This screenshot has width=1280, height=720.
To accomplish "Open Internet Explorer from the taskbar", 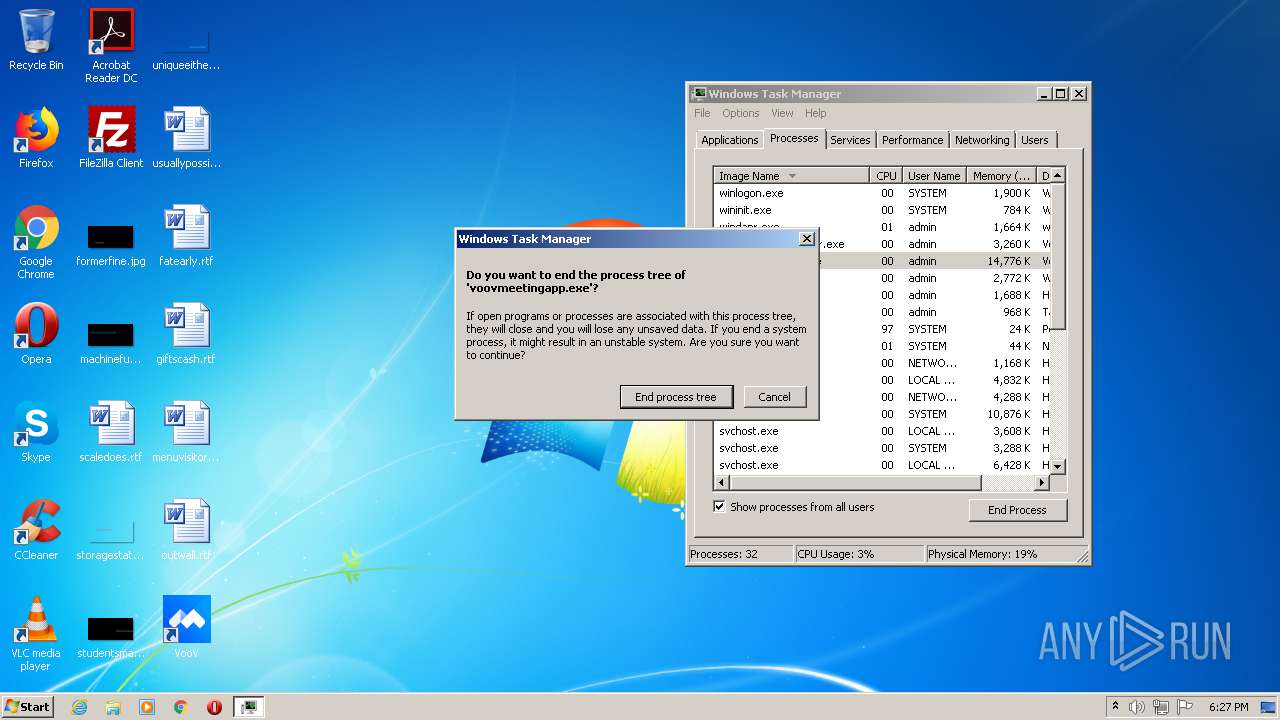I will point(79,707).
